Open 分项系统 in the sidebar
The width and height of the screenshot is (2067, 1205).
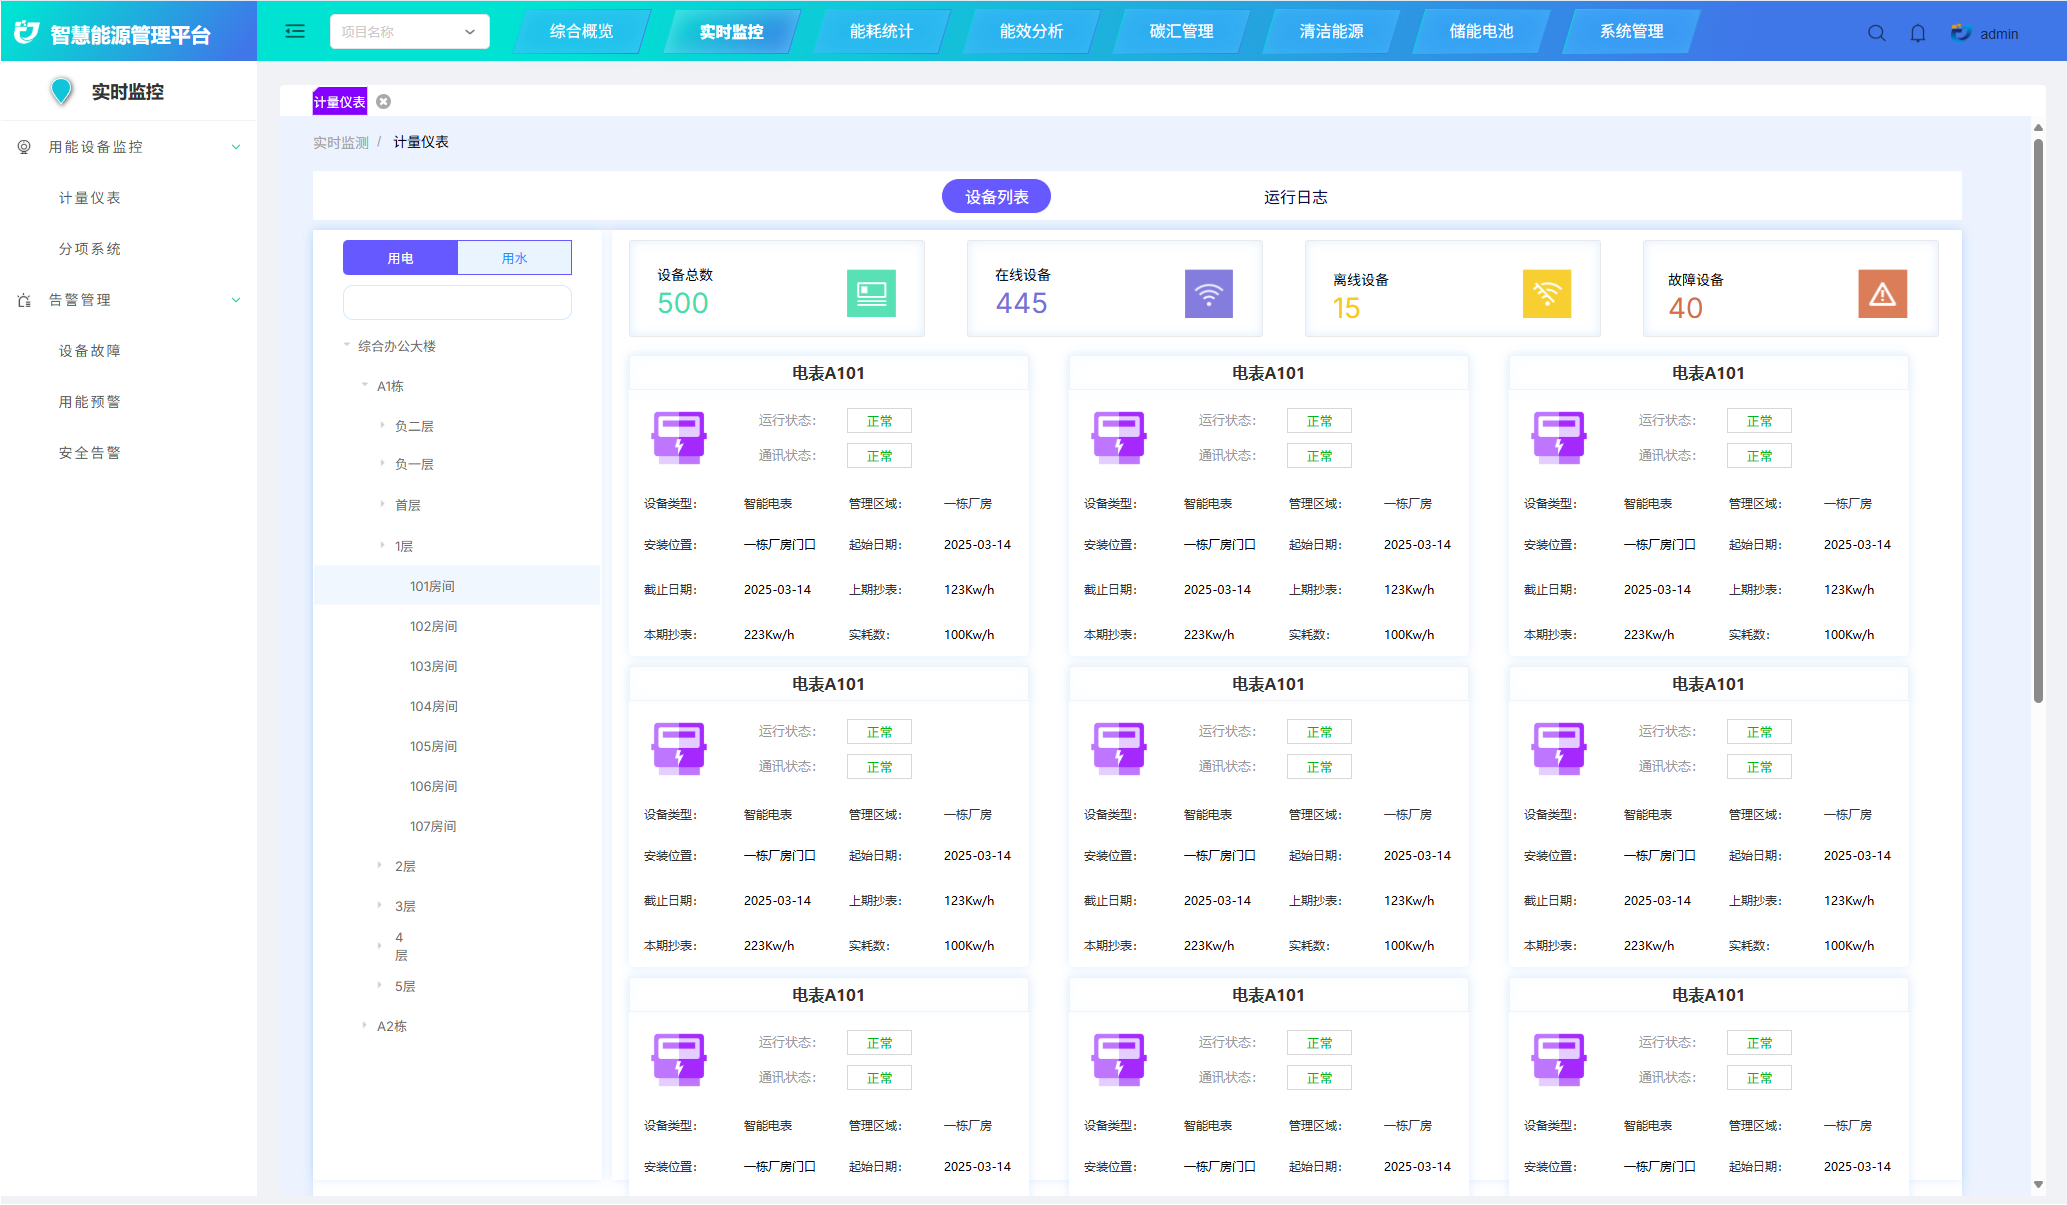click(x=90, y=249)
